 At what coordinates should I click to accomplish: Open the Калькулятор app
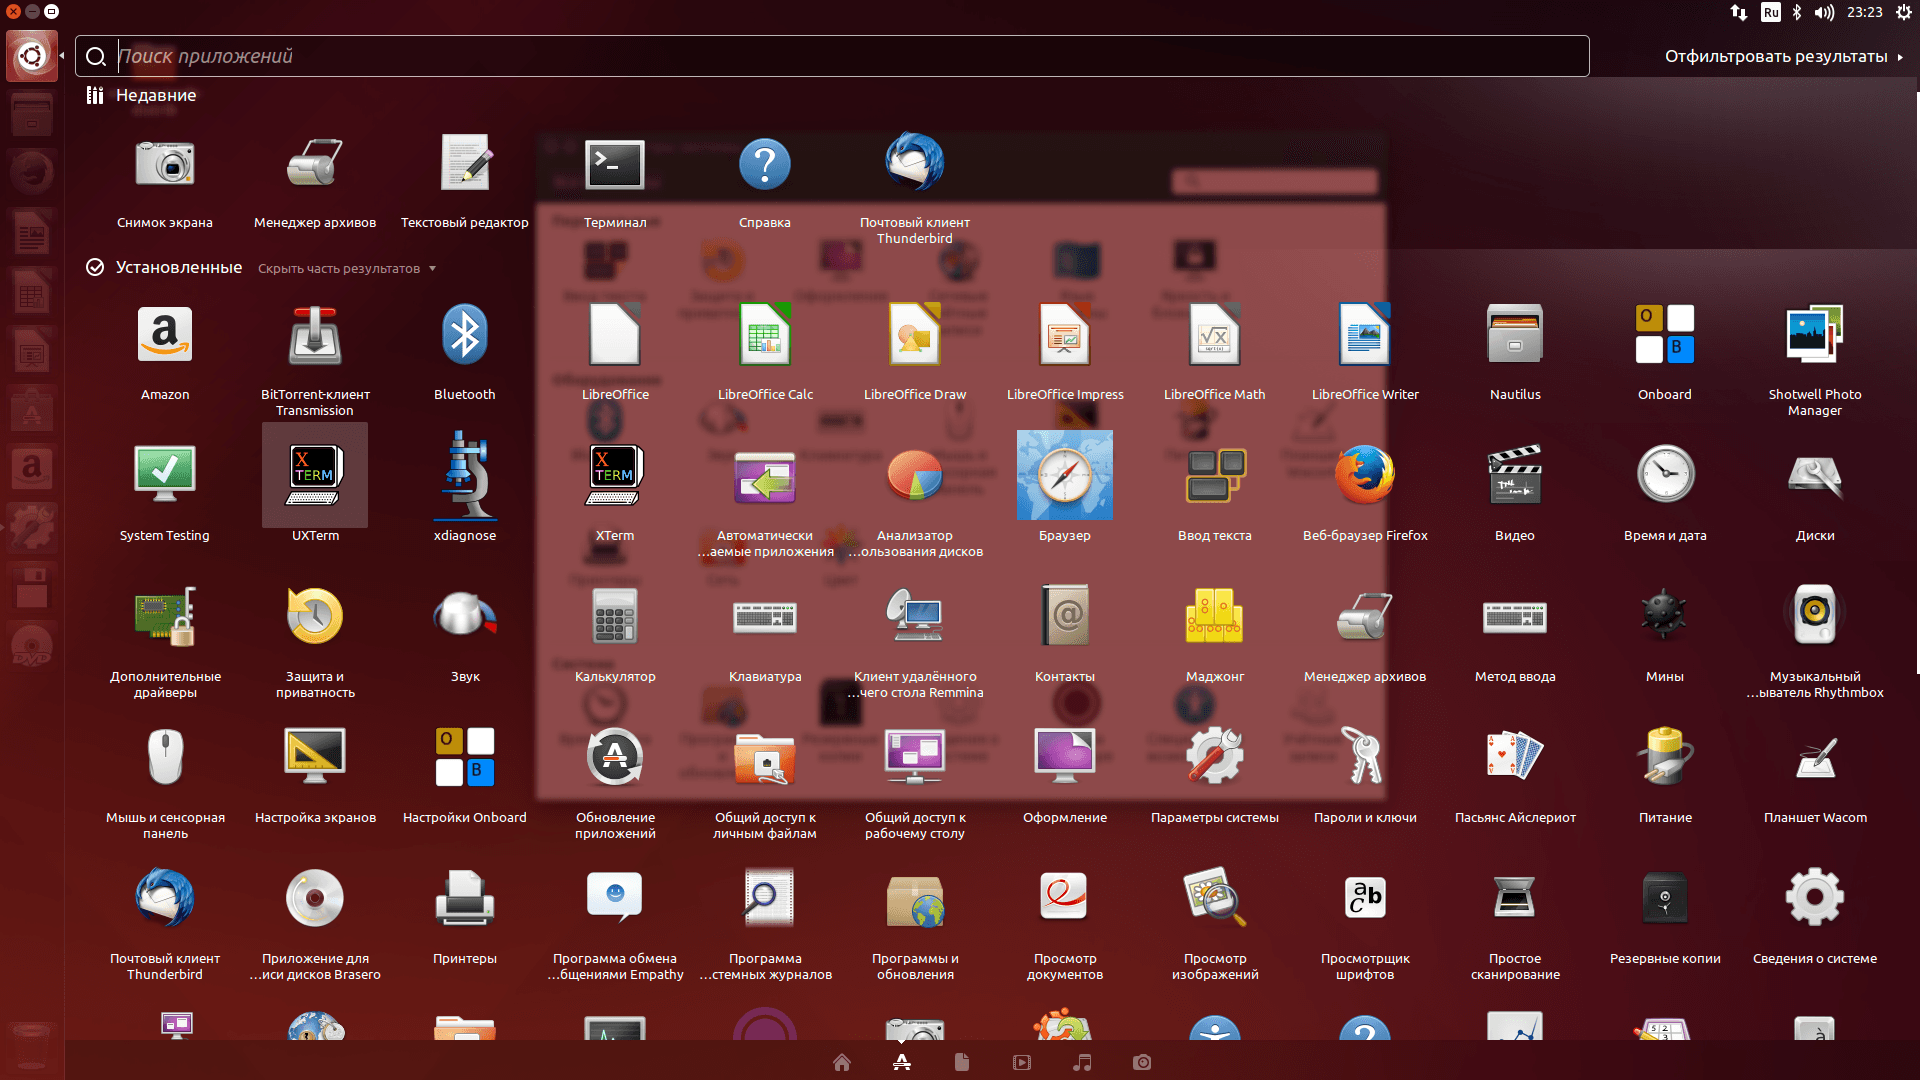coord(615,617)
